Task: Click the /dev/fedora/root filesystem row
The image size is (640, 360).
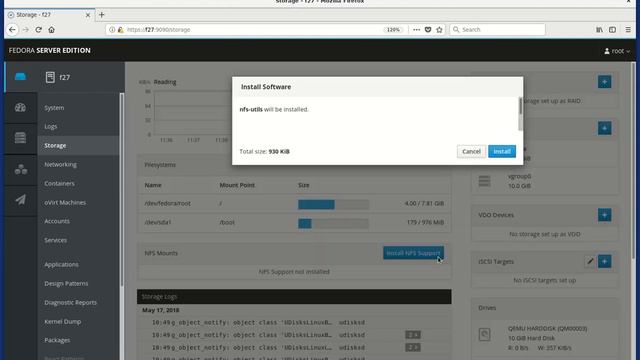Action: click(294, 204)
